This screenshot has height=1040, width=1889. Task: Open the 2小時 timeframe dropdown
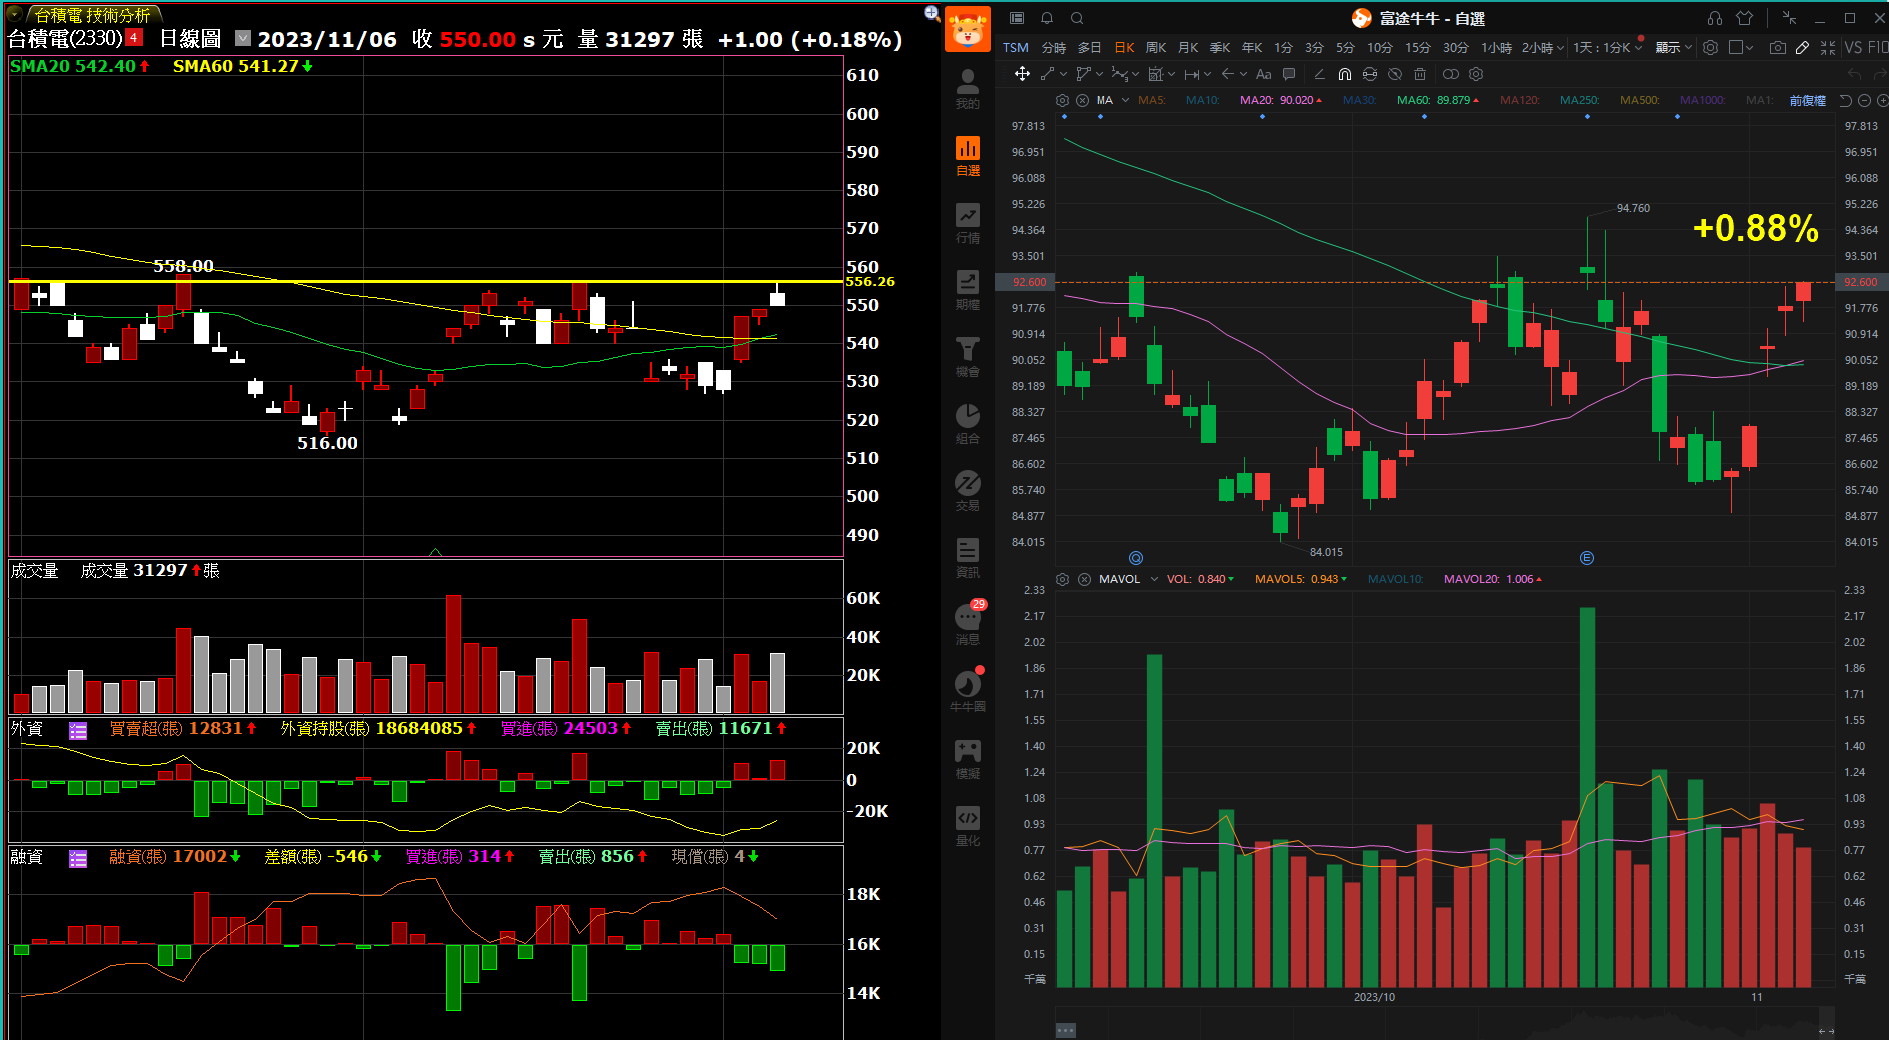pos(1543,48)
